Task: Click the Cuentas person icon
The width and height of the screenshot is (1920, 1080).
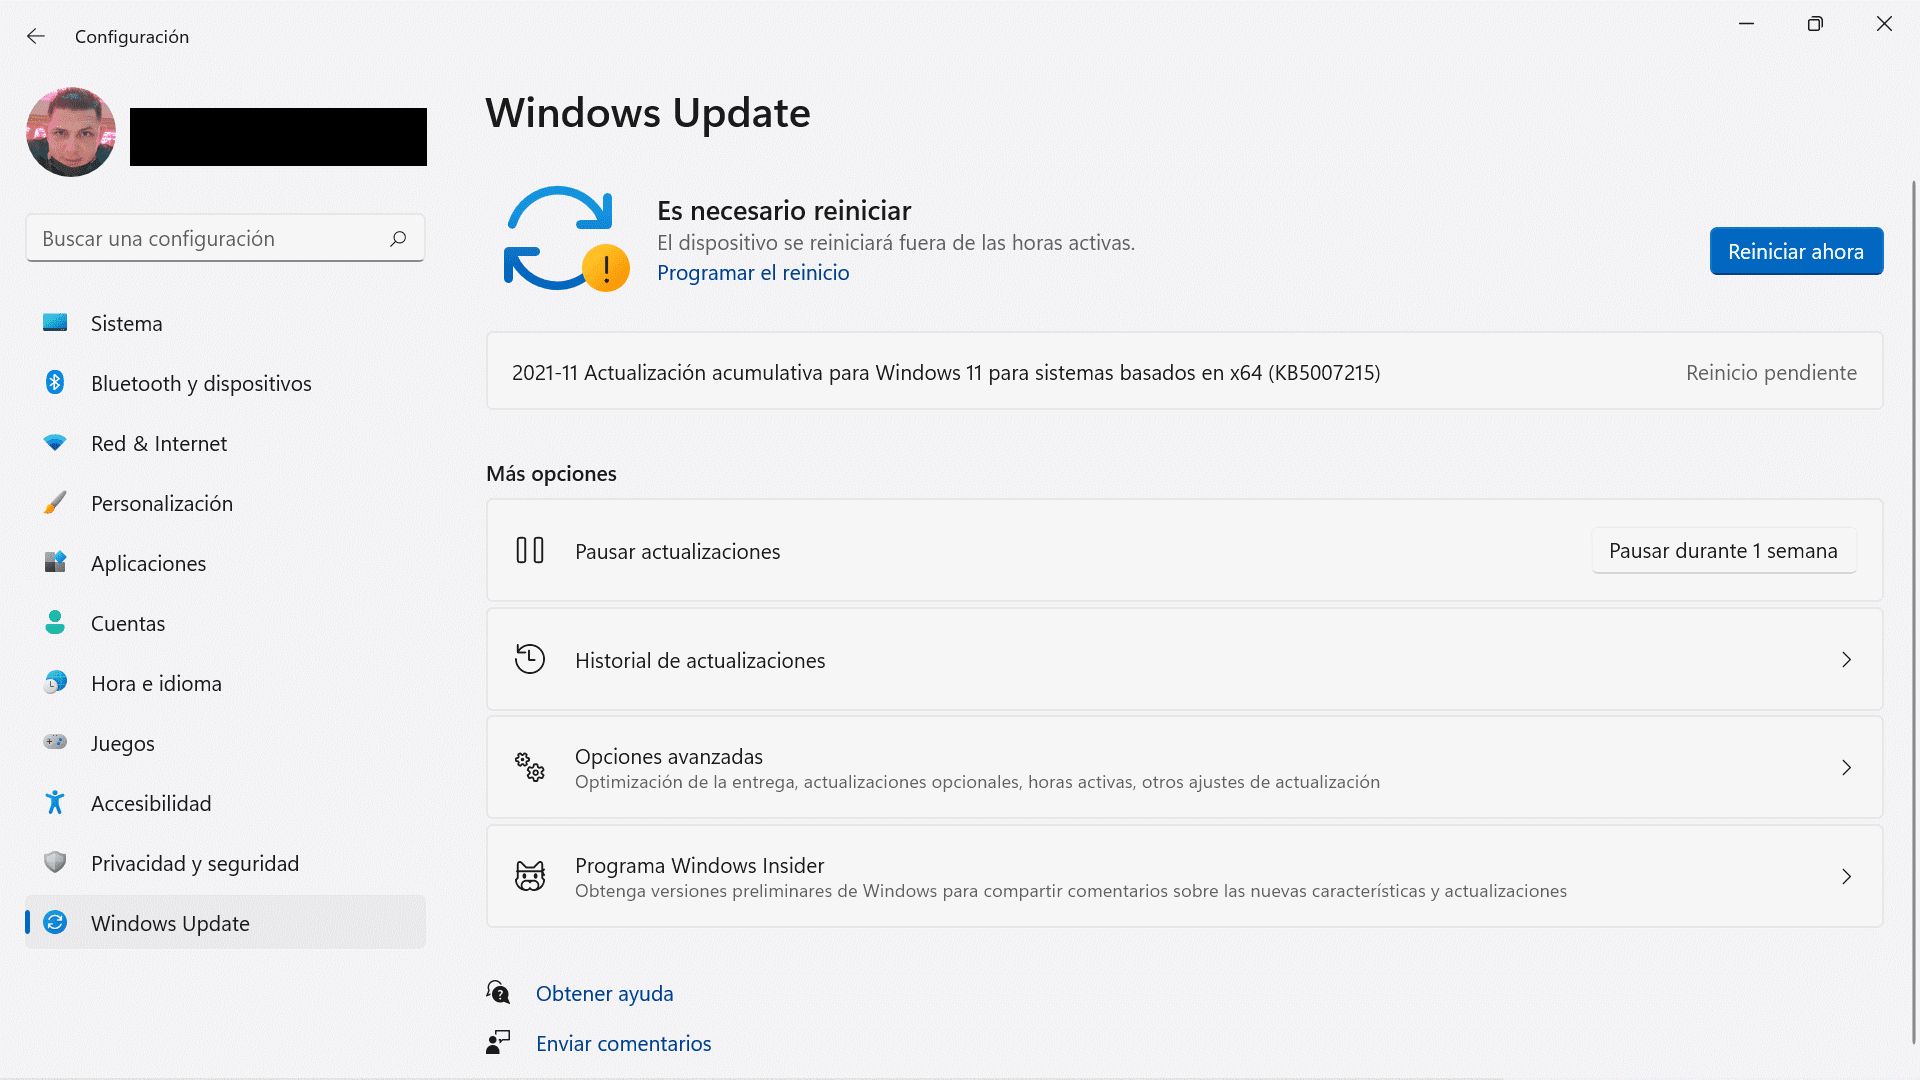Action: click(55, 623)
